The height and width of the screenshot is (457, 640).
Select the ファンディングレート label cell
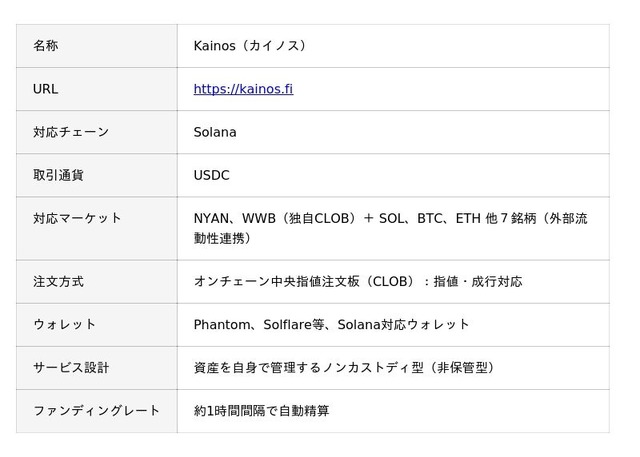tap(96, 410)
